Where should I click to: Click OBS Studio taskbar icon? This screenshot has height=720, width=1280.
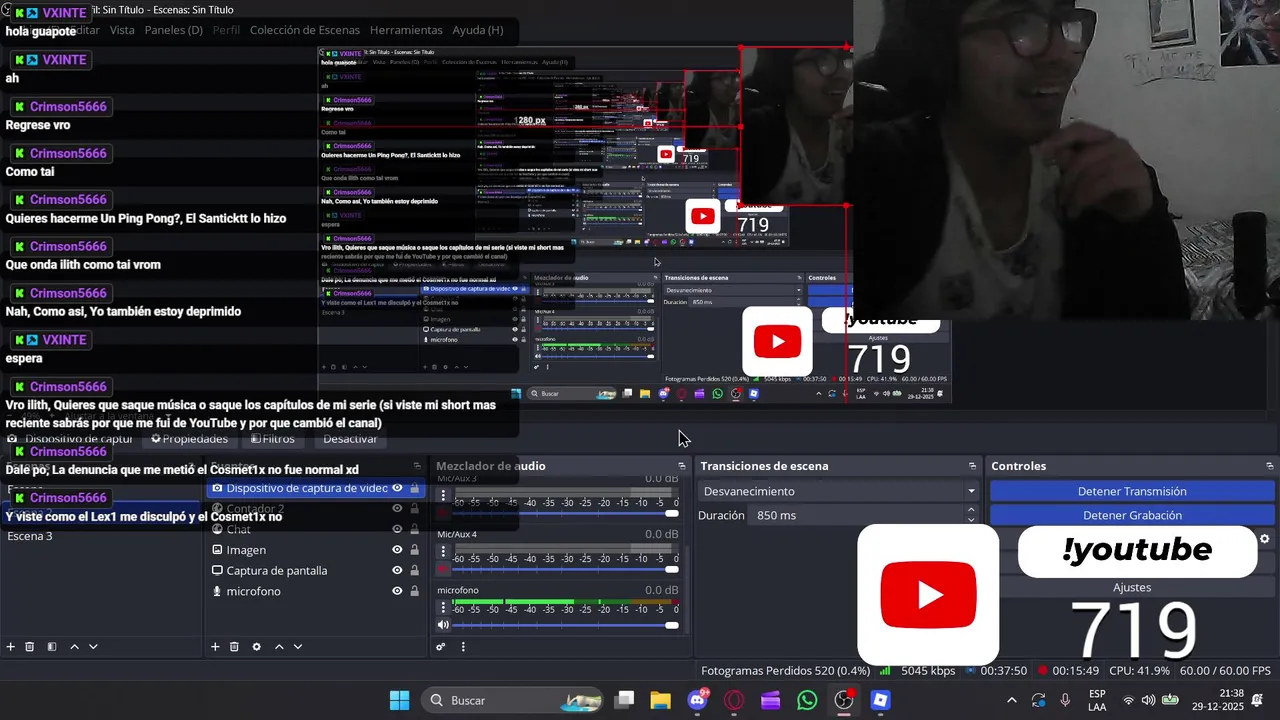point(844,700)
